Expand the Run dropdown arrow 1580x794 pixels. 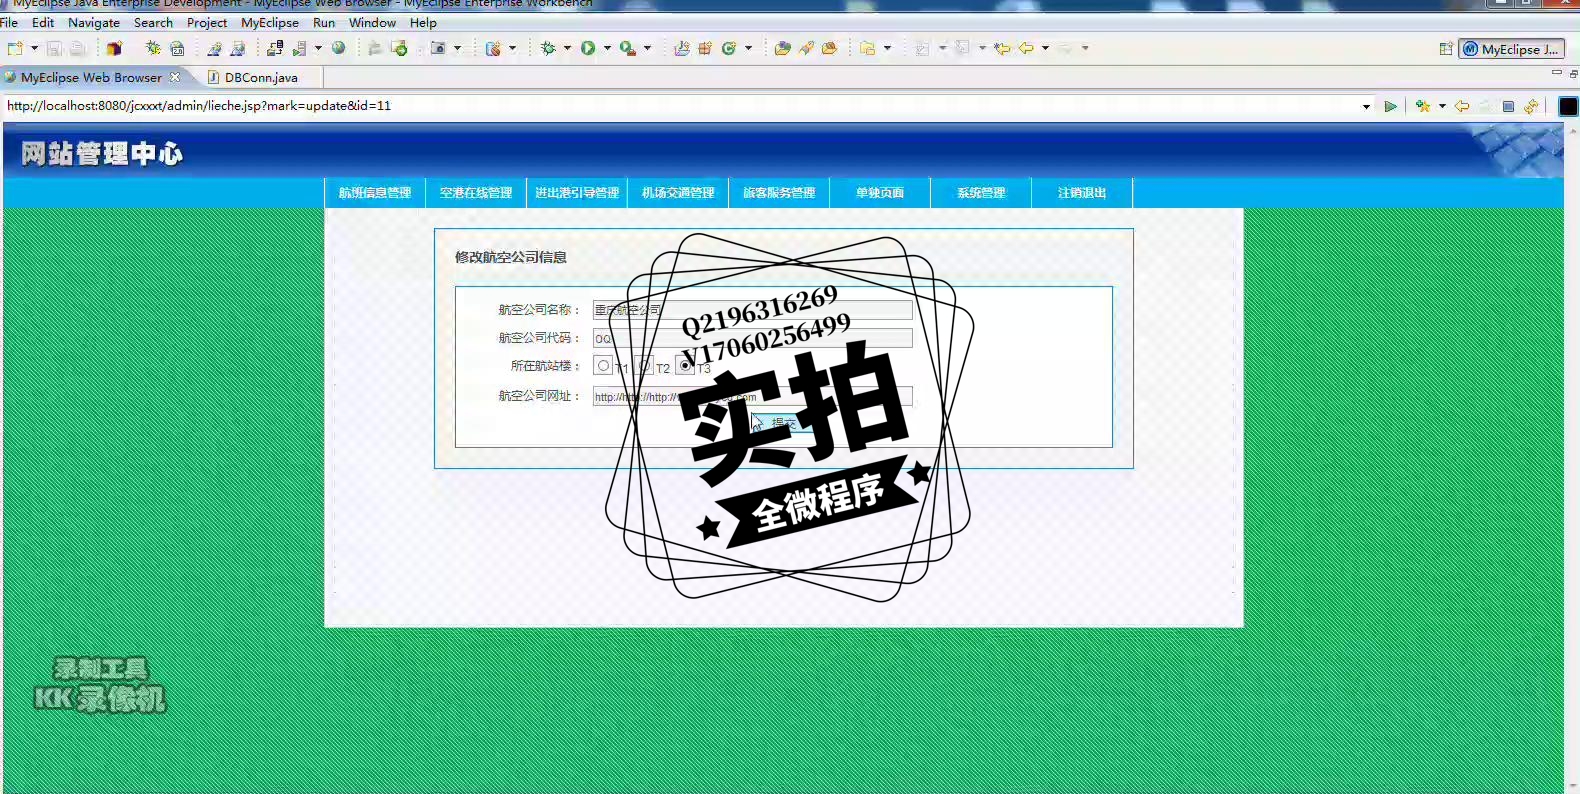607,48
